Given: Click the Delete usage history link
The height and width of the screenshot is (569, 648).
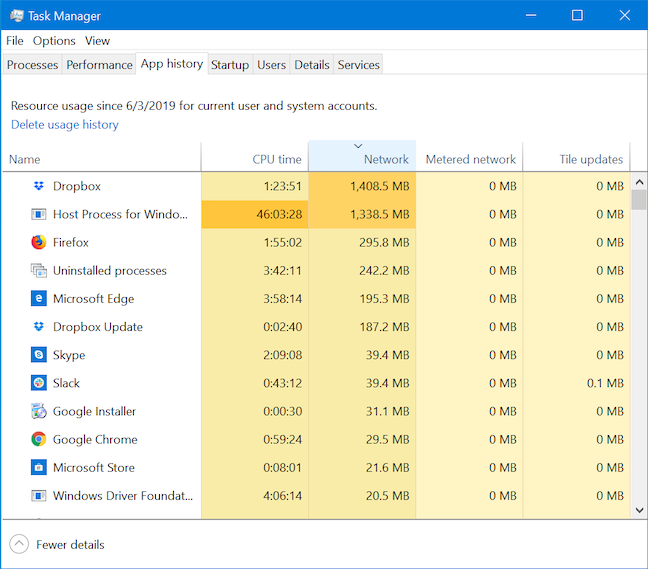Looking at the screenshot, I should pyautogui.click(x=65, y=125).
